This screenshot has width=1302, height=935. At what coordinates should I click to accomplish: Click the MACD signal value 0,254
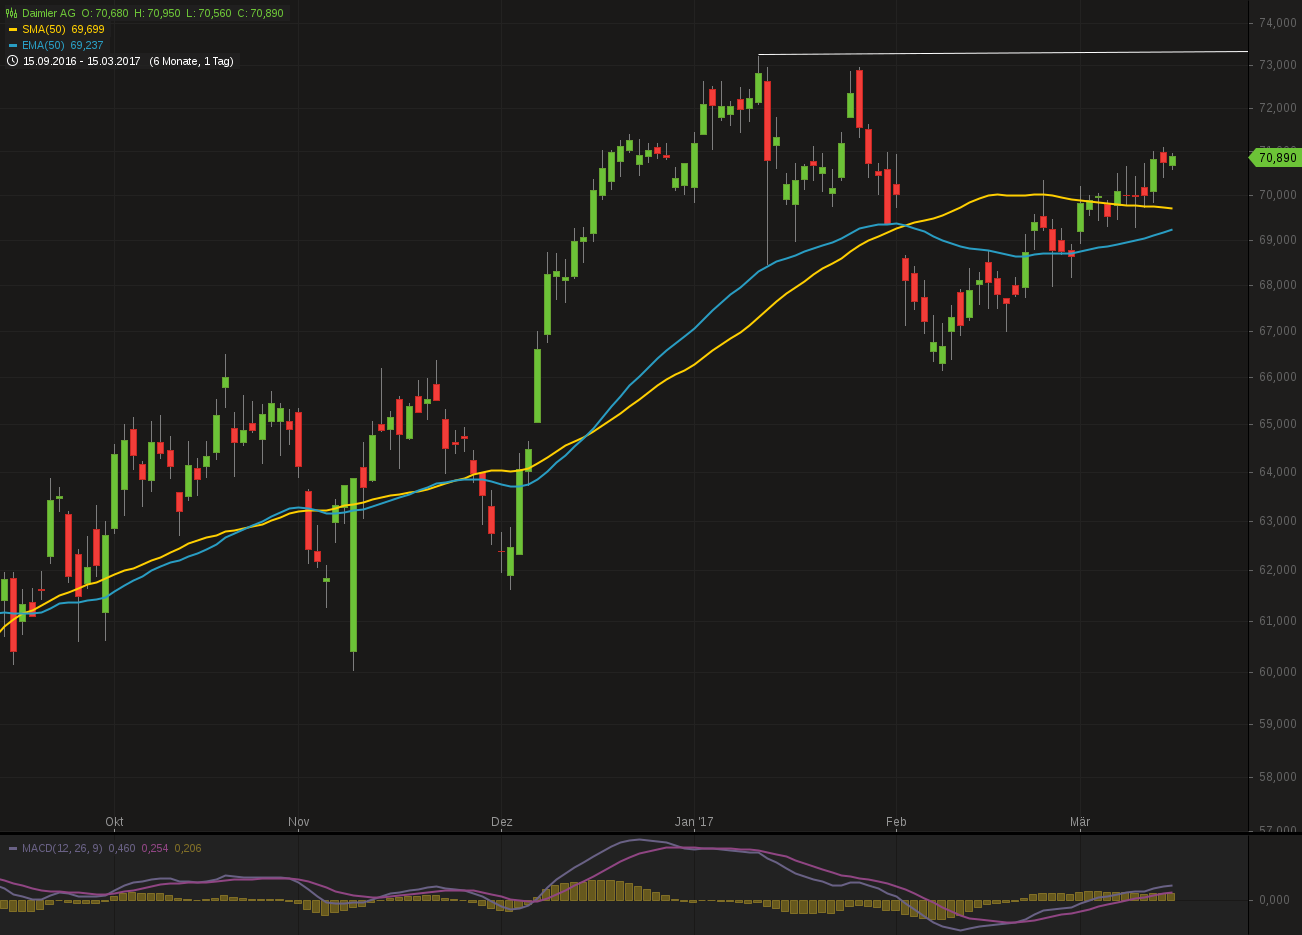[155, 848]
